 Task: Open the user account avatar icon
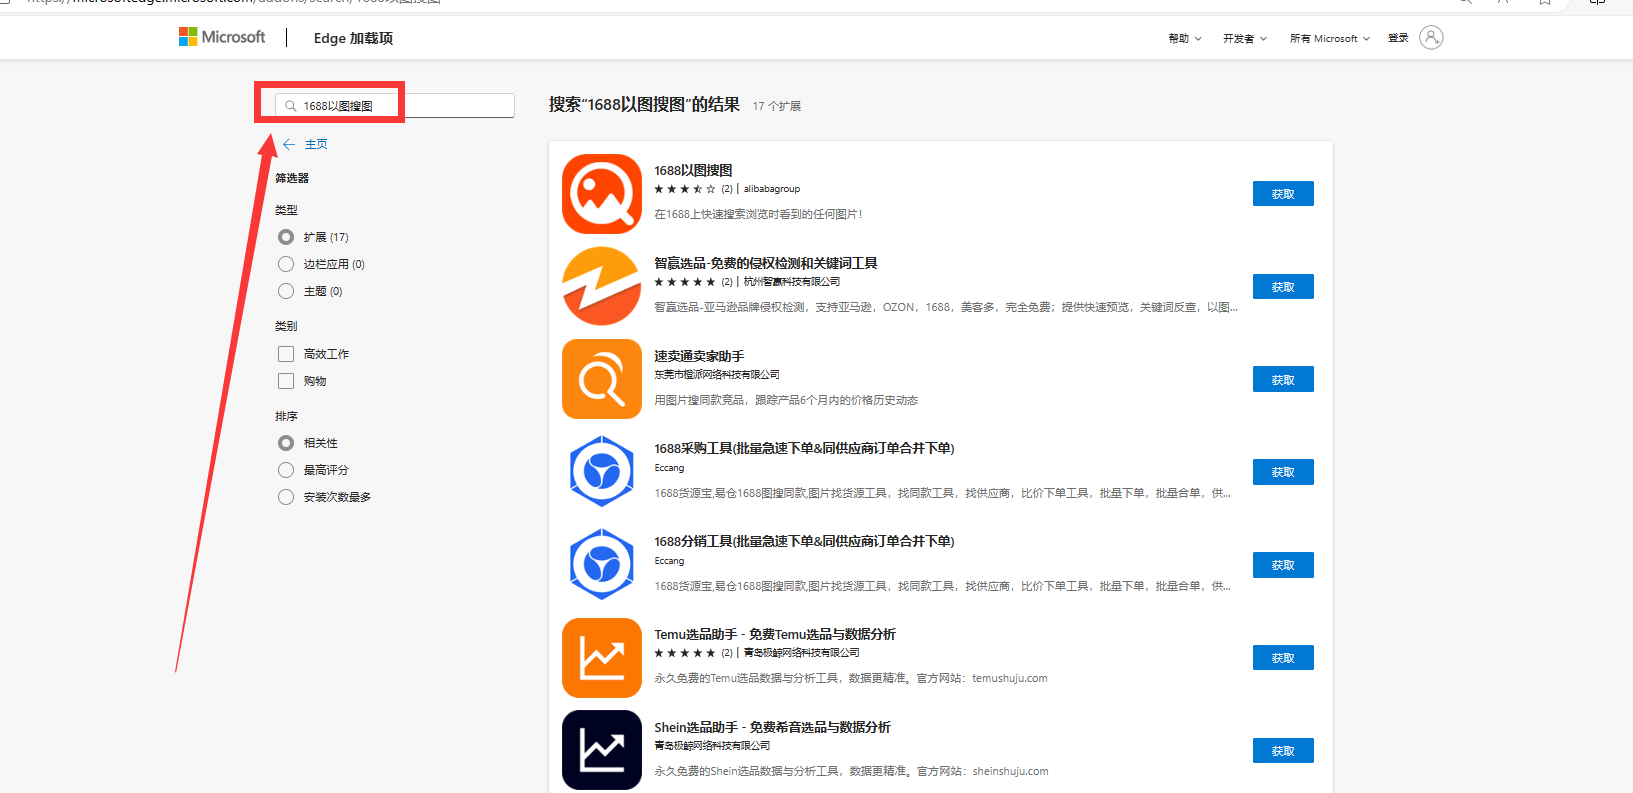pyautogui.click(x=1431, y=38)
